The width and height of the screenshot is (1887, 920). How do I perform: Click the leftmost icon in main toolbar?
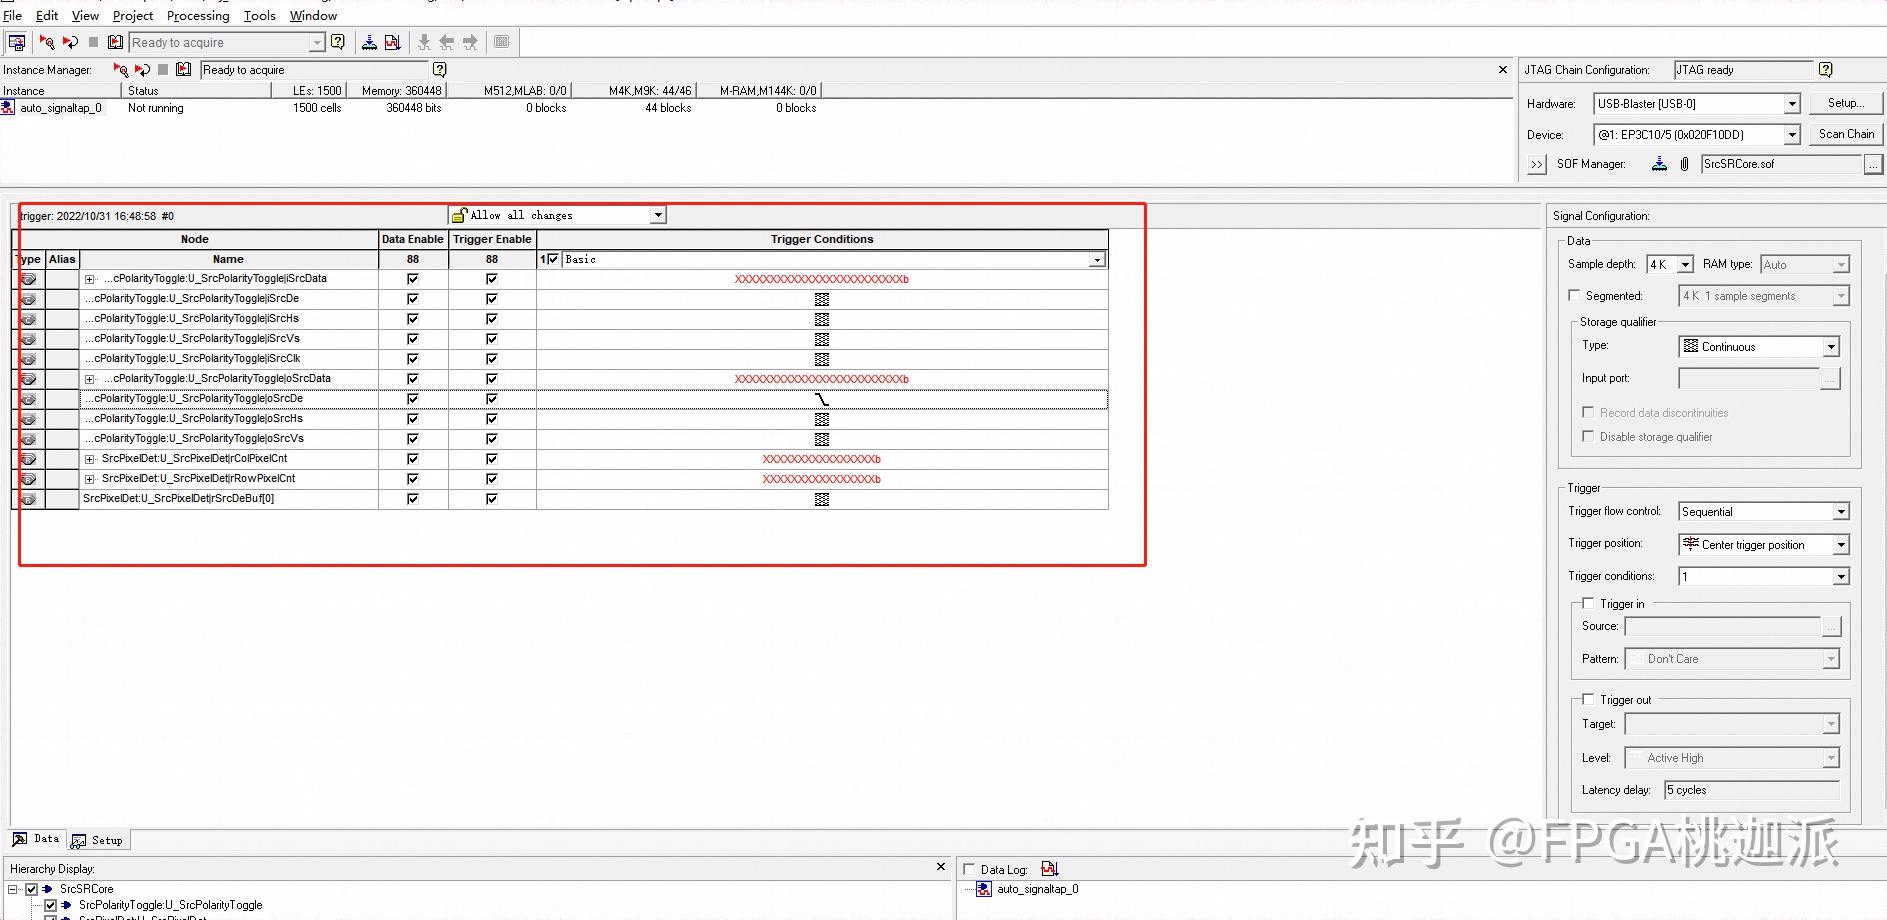pyautogui.click(x=17, y=42)
